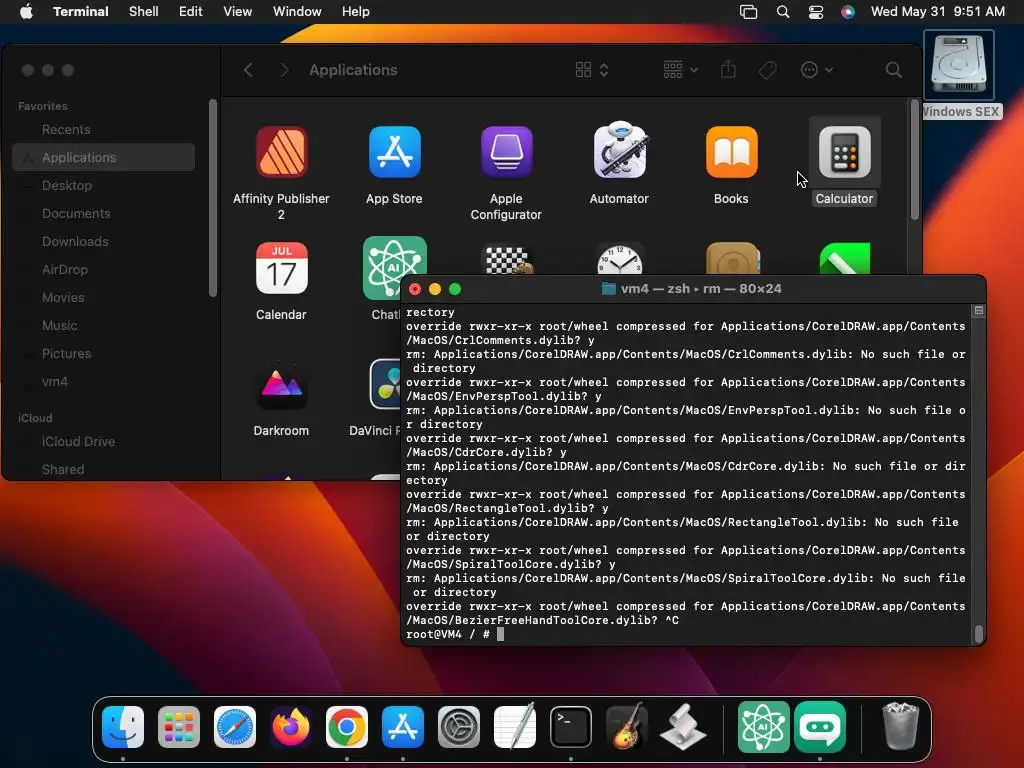This screenshot has width=1024, height=768.
Task: Open Stage Manager icon in menu bar
Action: point(748,12)
